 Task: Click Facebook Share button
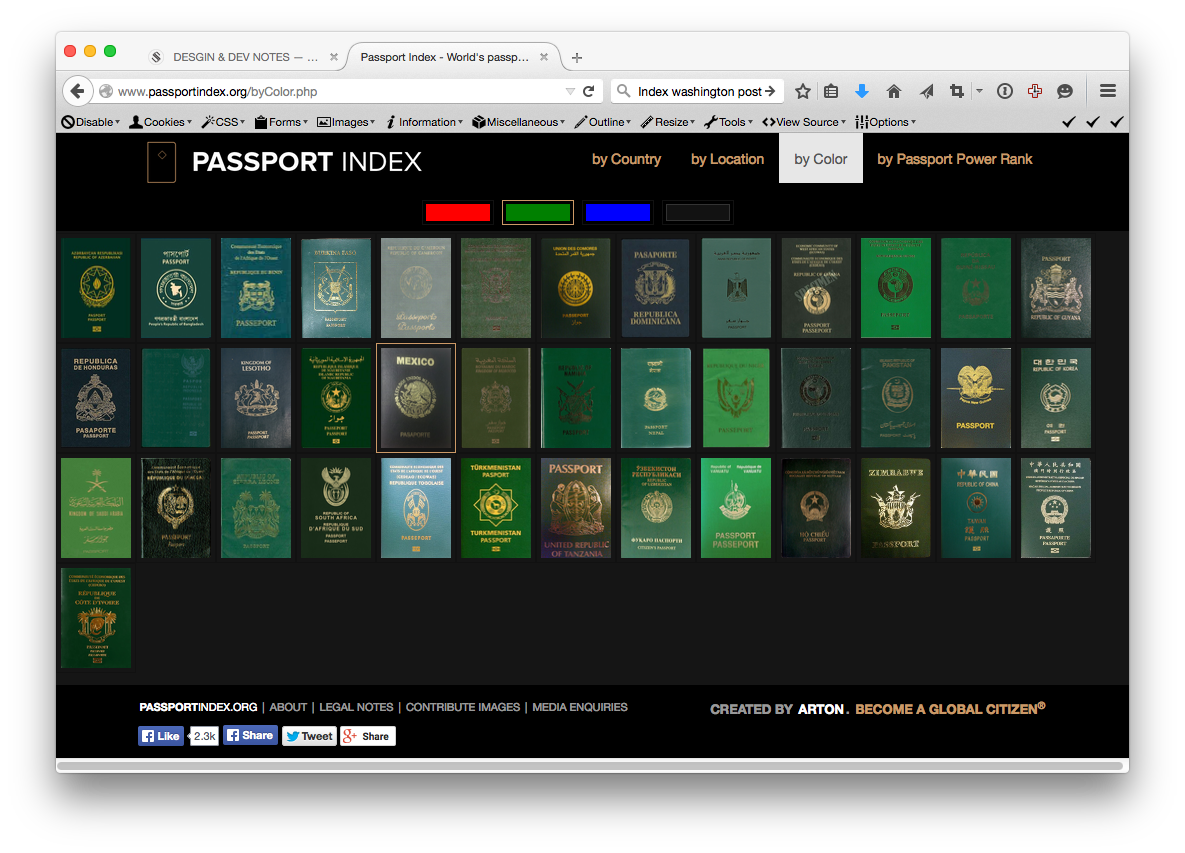point(250,735)
